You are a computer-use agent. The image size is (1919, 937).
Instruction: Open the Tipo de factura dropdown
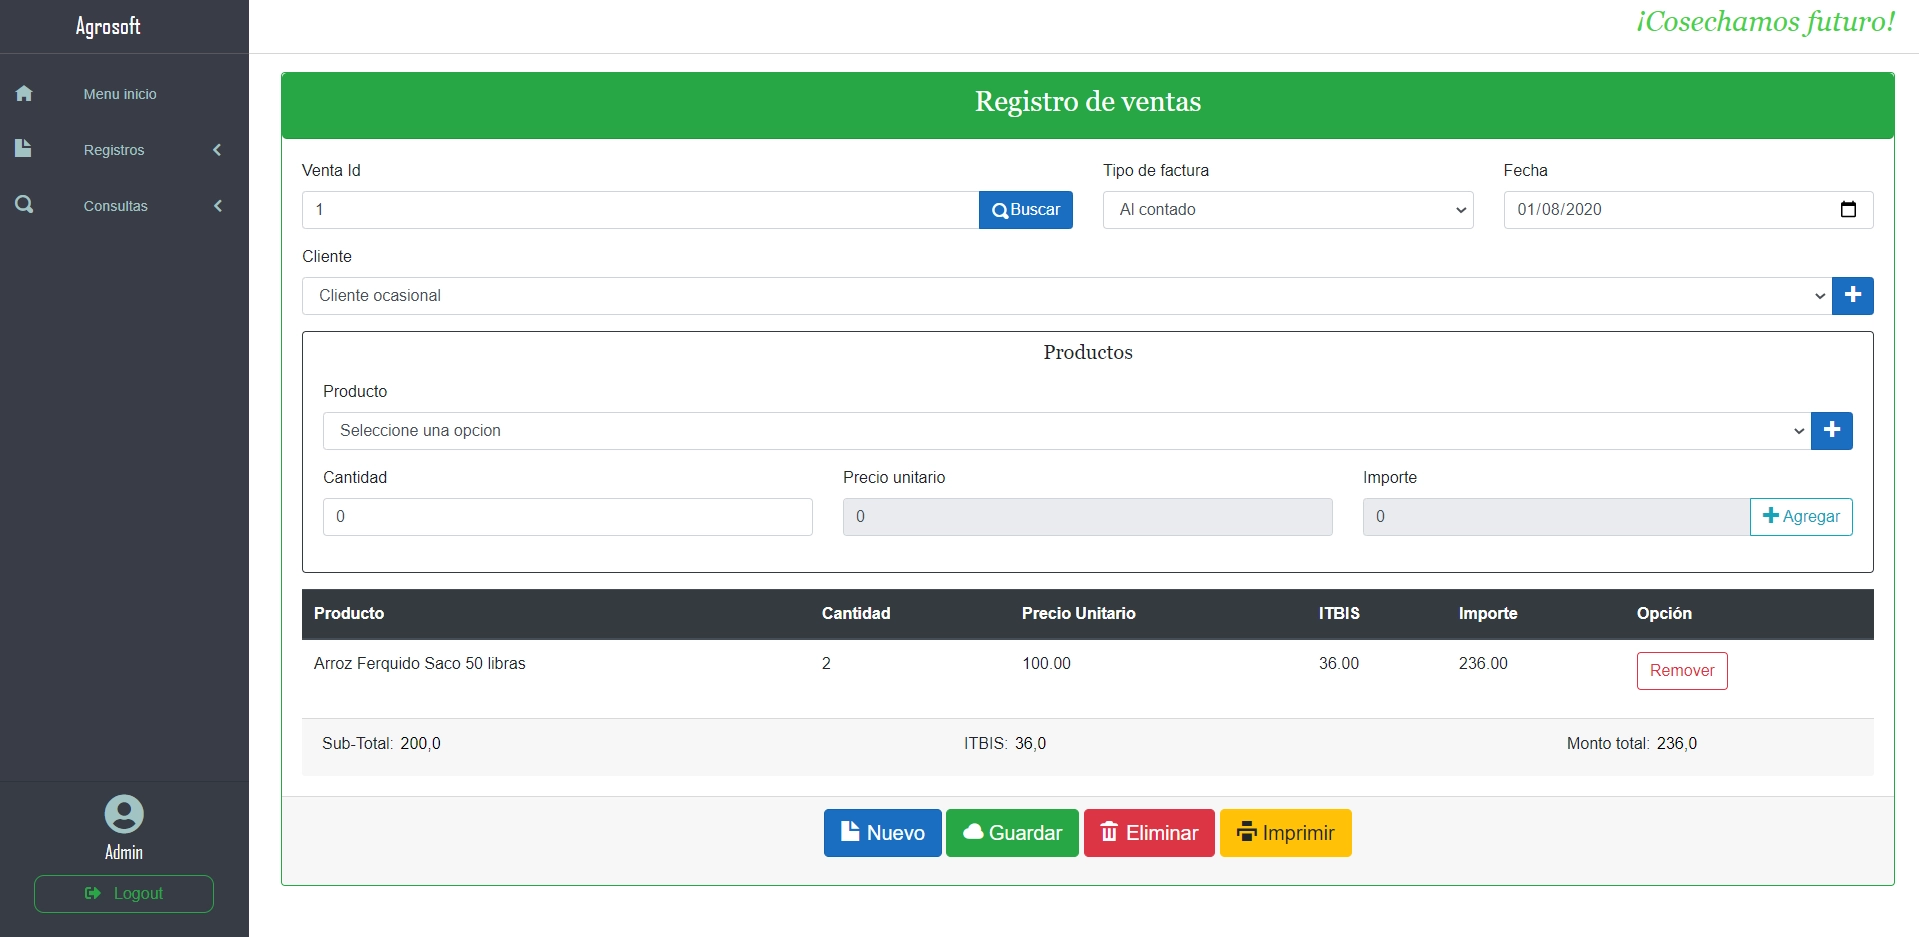coord(1288,210)
